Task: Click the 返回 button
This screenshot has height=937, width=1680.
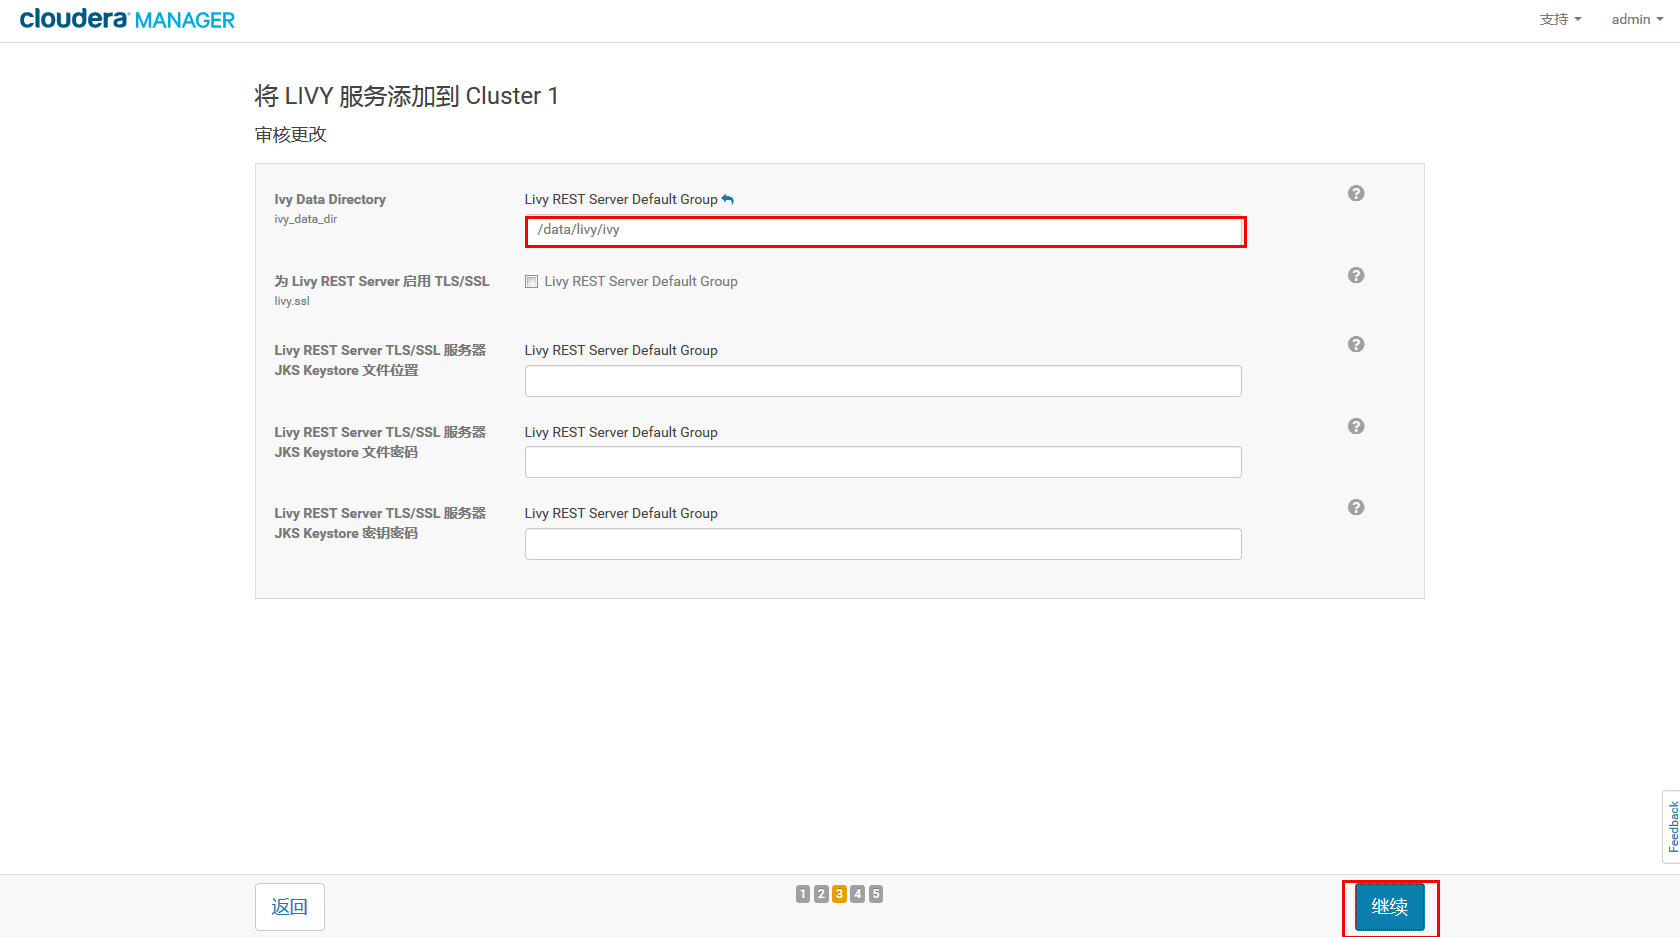Action: click(290, 907)
